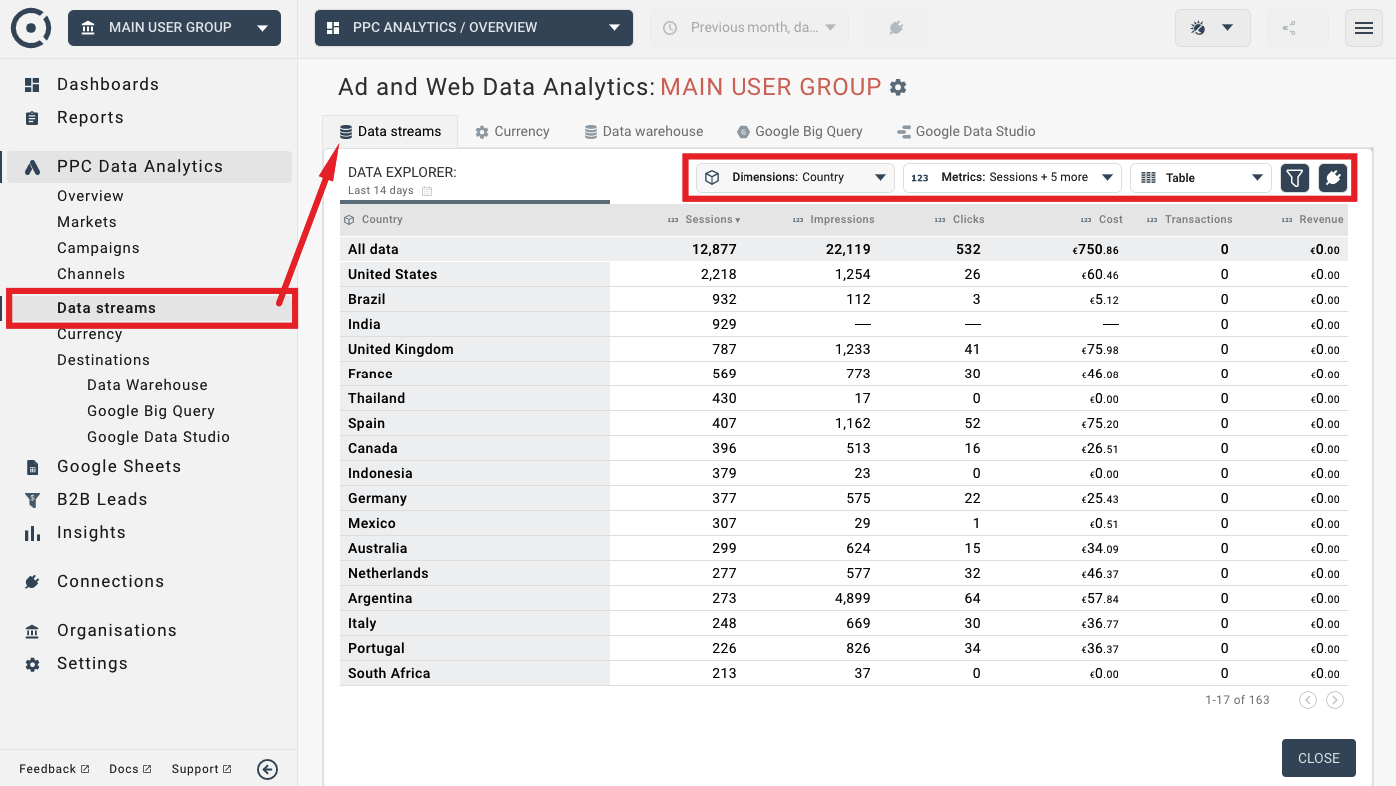
Task: Click the Reports clipboard icon
Action: [32, 118]
